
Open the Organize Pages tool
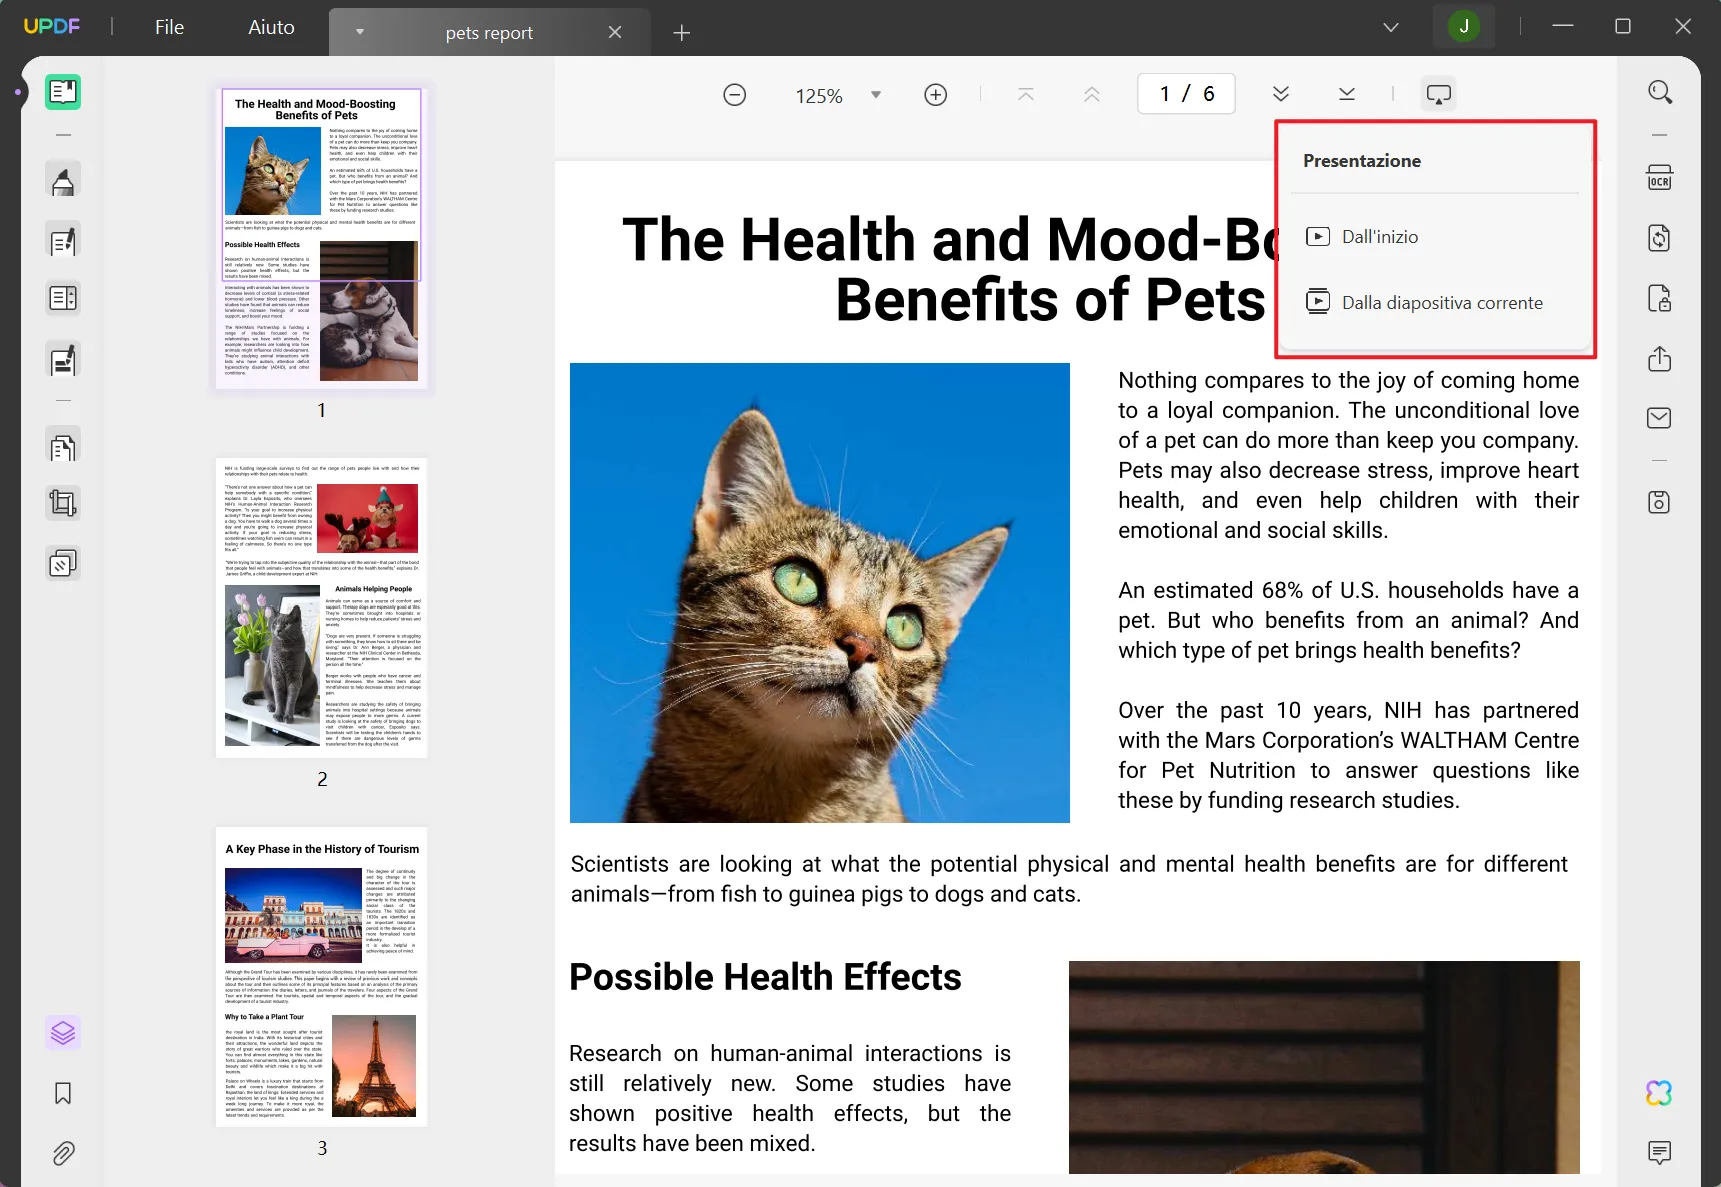coord(62,447)
